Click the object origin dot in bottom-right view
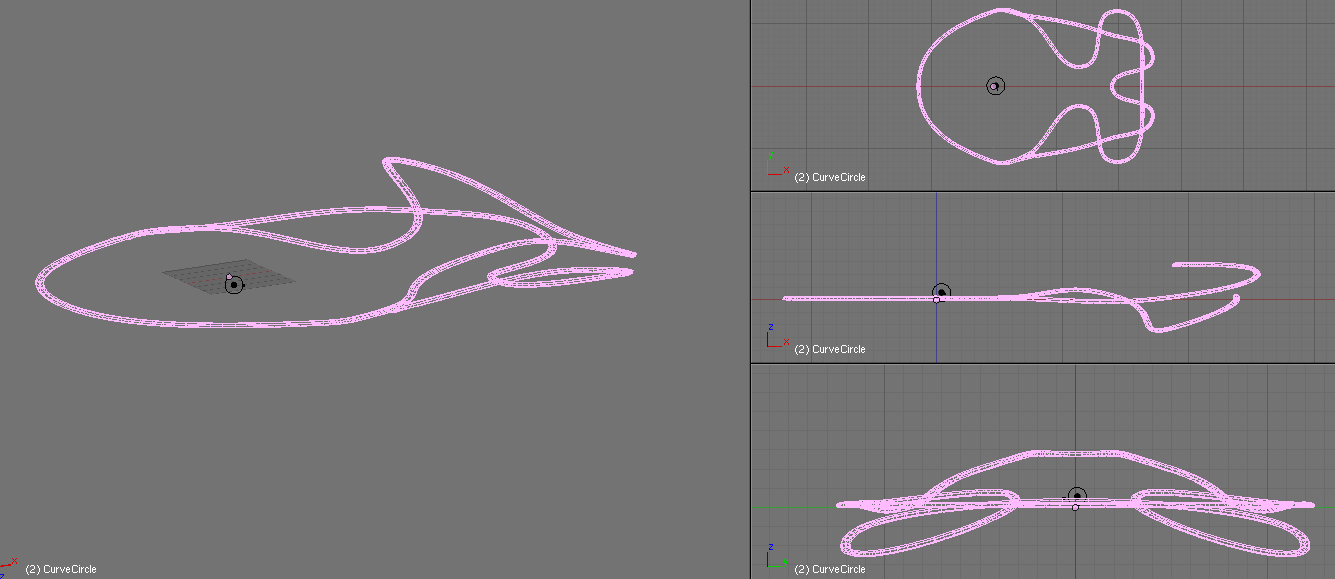This screenshot has height=579, width=1335. [x=1075, y=507]
